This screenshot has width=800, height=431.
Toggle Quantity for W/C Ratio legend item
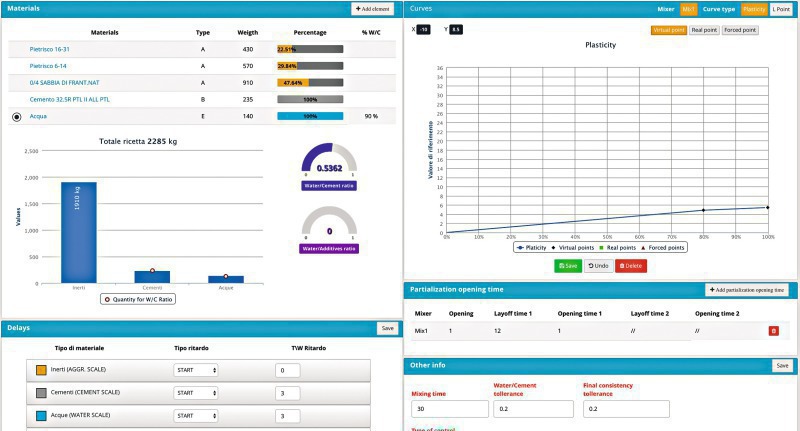[138, 299]
